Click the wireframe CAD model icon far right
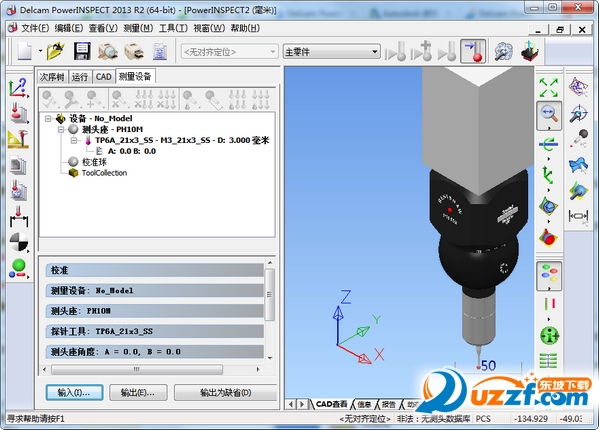This screenshot has width=599, height=430. (579, 87)
